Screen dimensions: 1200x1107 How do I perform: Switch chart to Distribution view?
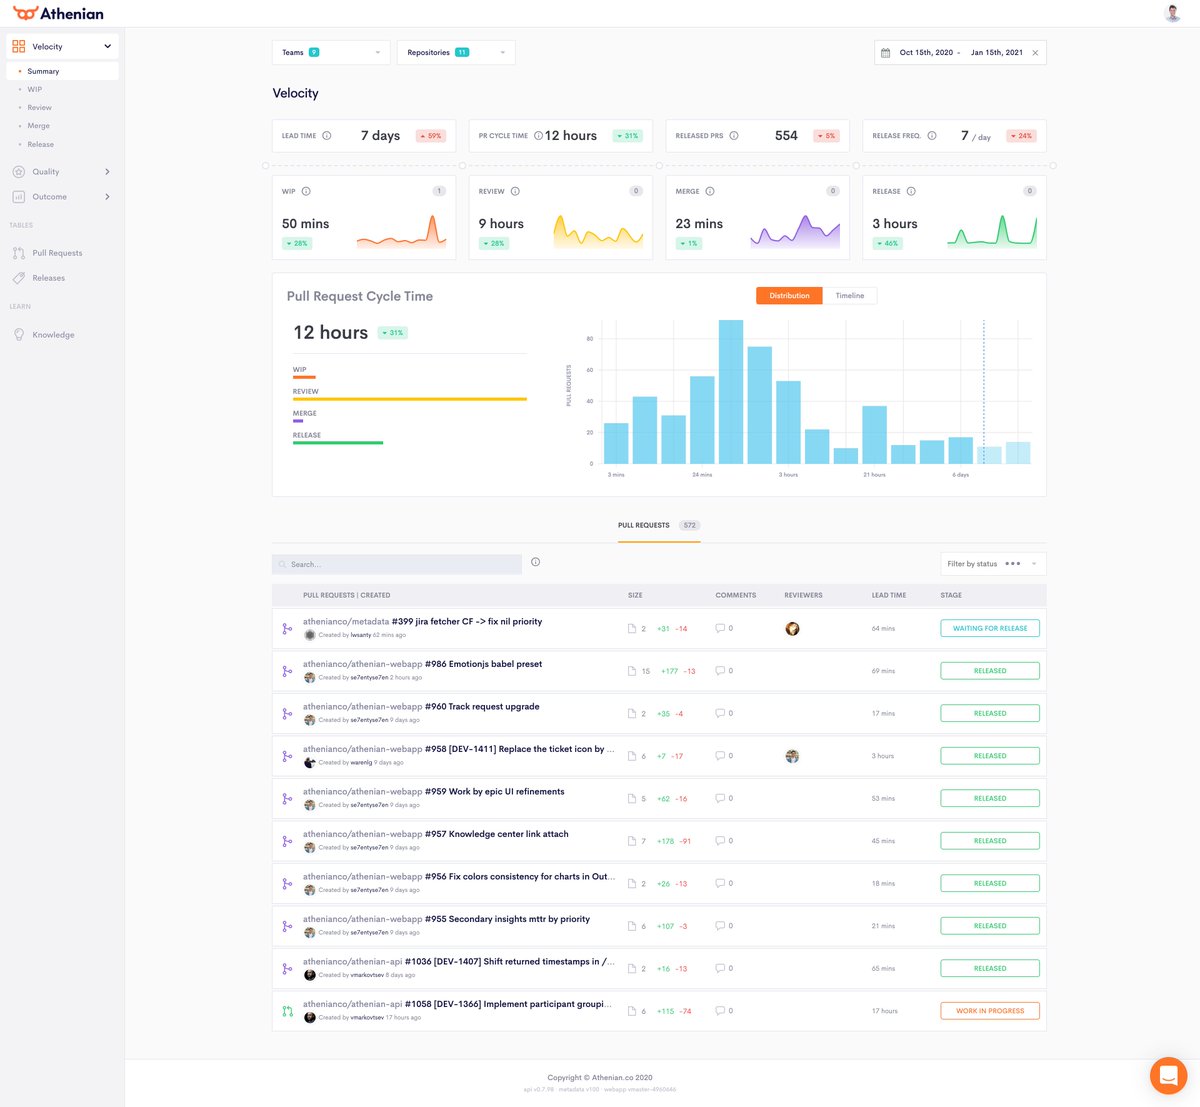[x=789, y=296]
